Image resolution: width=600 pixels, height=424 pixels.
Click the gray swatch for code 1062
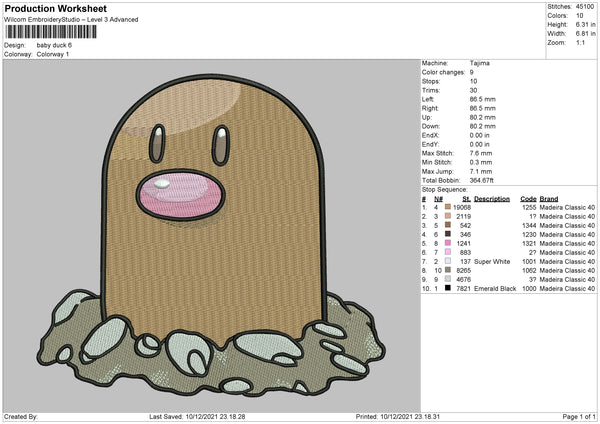tap(448, 270)
